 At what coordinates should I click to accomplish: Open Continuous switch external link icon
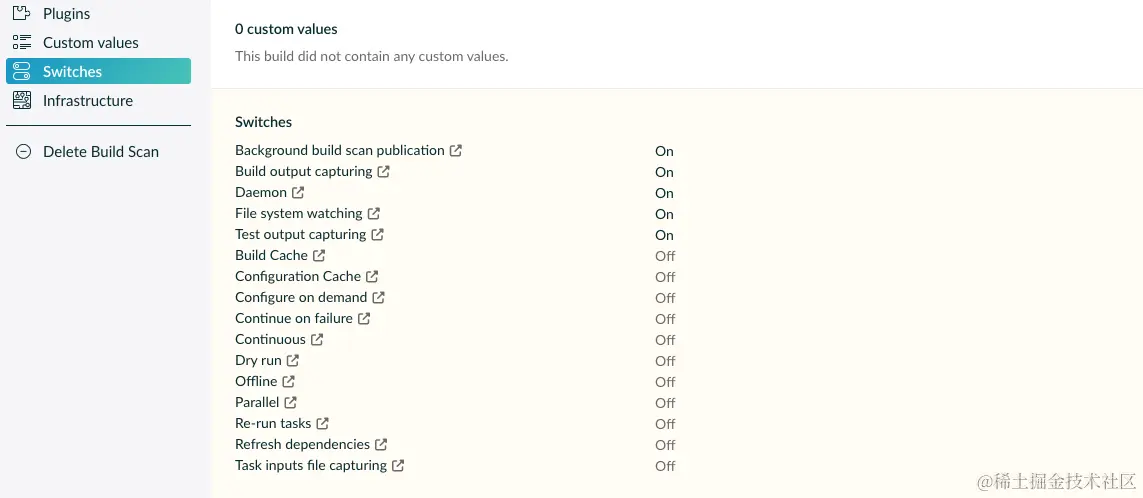(317, 340)
